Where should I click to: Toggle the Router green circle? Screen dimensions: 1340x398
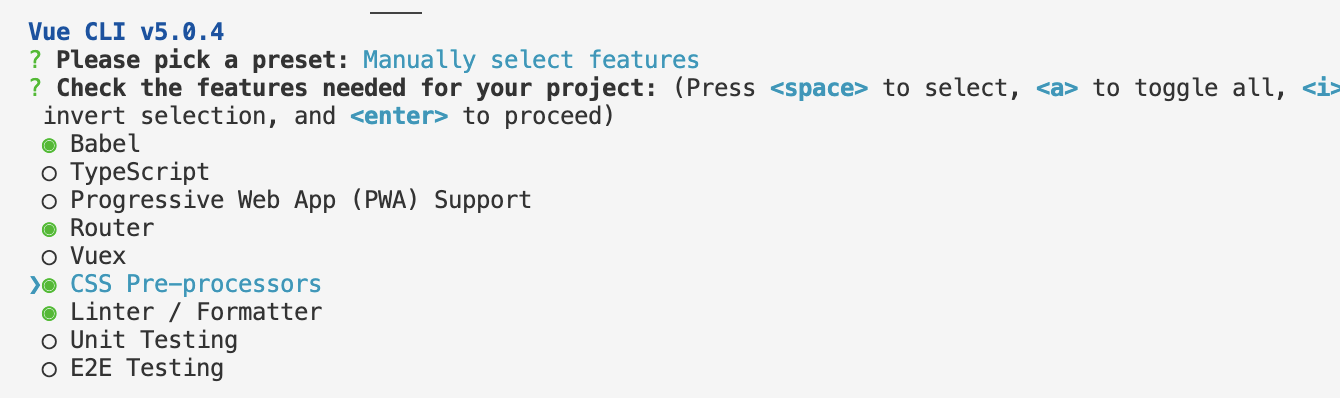click(49, 229)
